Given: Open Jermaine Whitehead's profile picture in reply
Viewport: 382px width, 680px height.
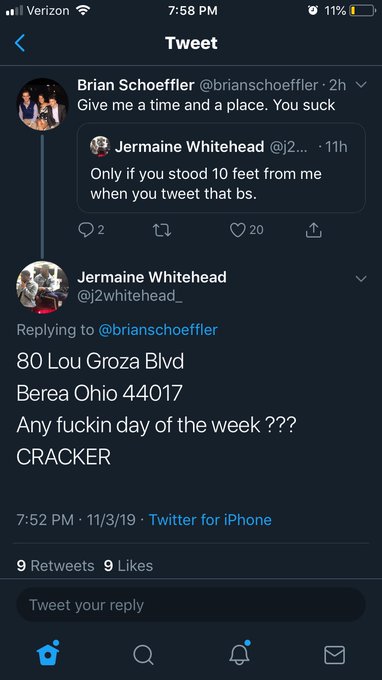Looking at the screenshot, I should (42, 287).
